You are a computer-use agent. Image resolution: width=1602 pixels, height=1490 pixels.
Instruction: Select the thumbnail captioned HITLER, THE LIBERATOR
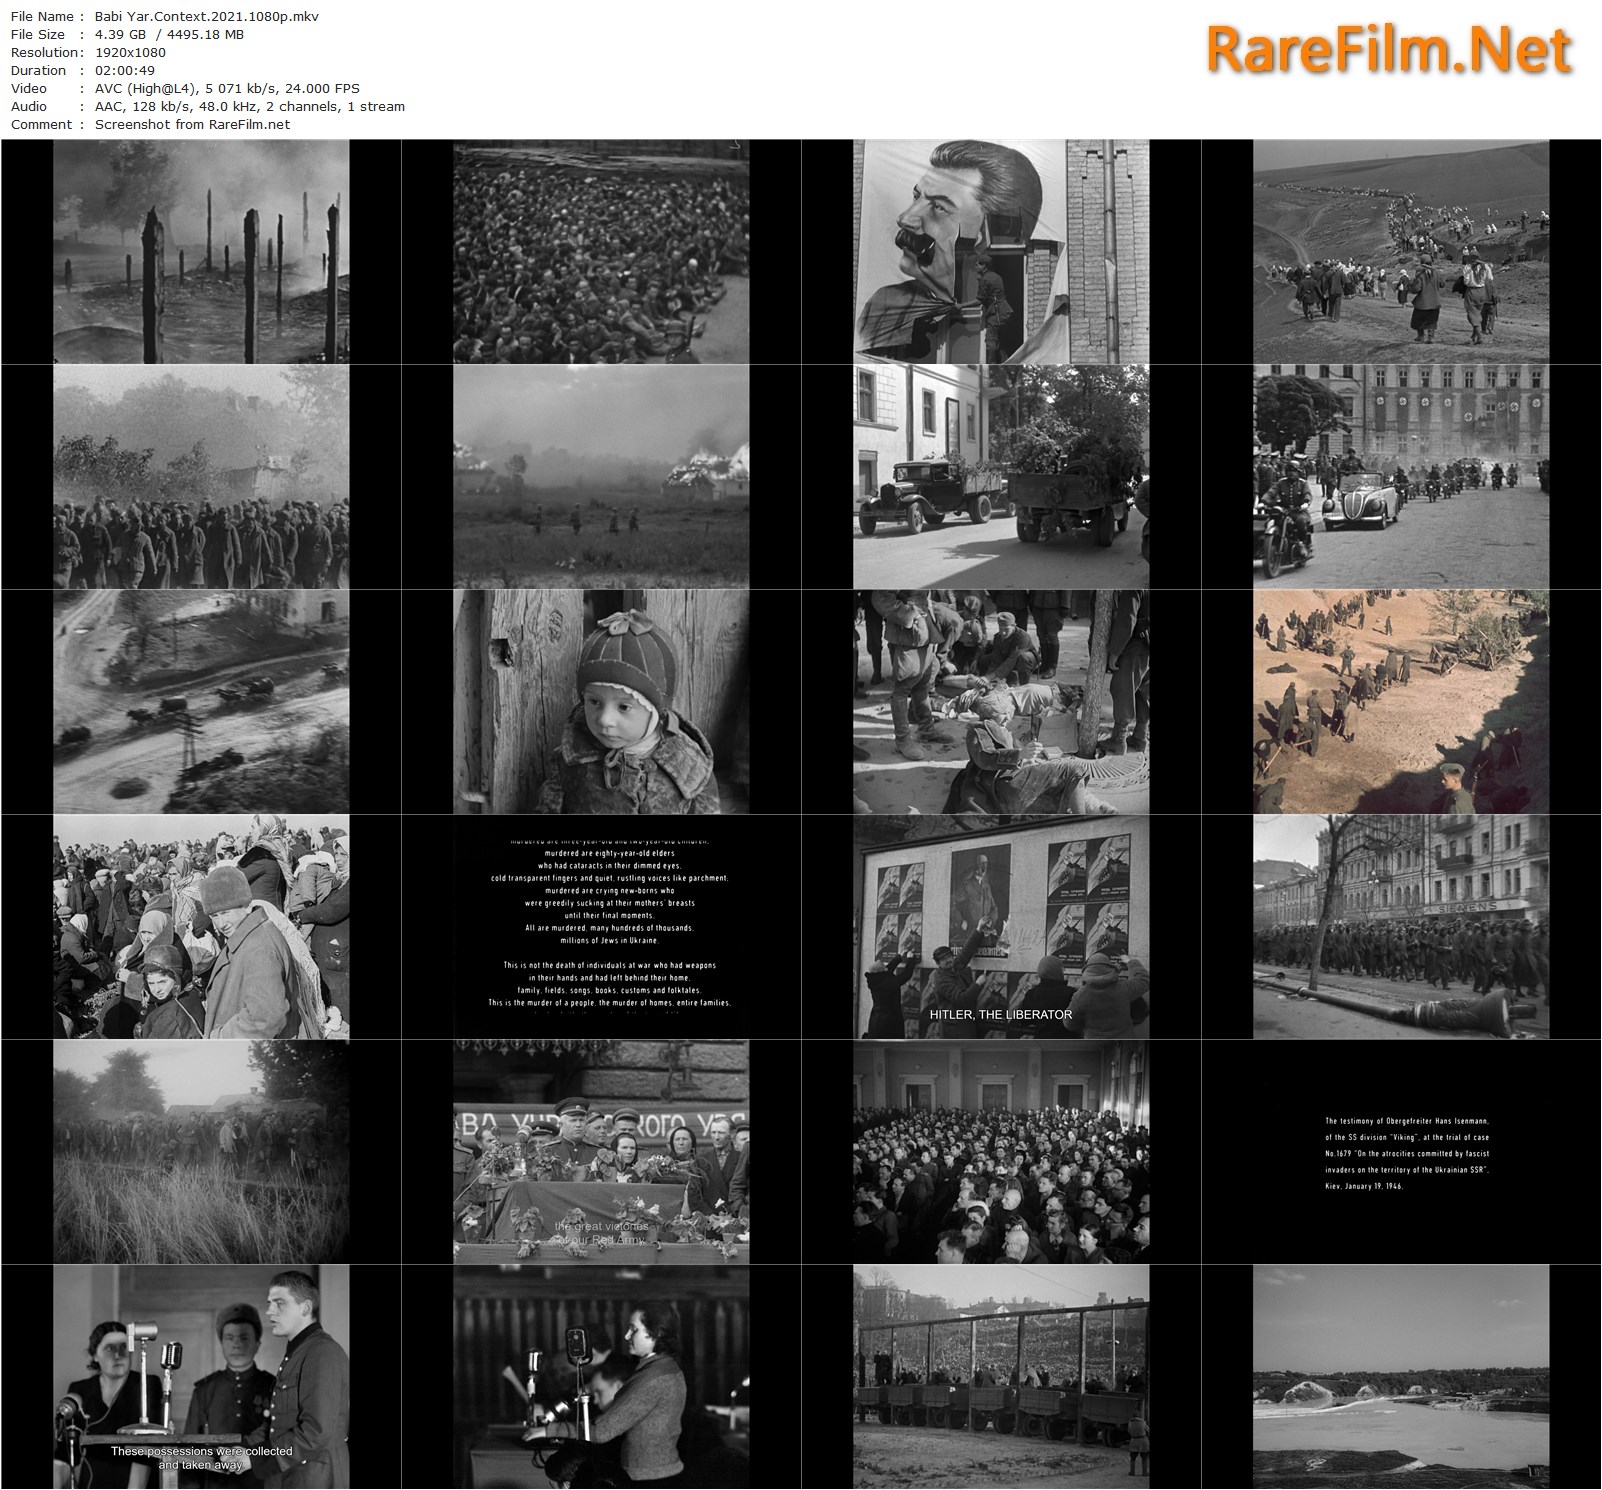tap(1001, 926)
